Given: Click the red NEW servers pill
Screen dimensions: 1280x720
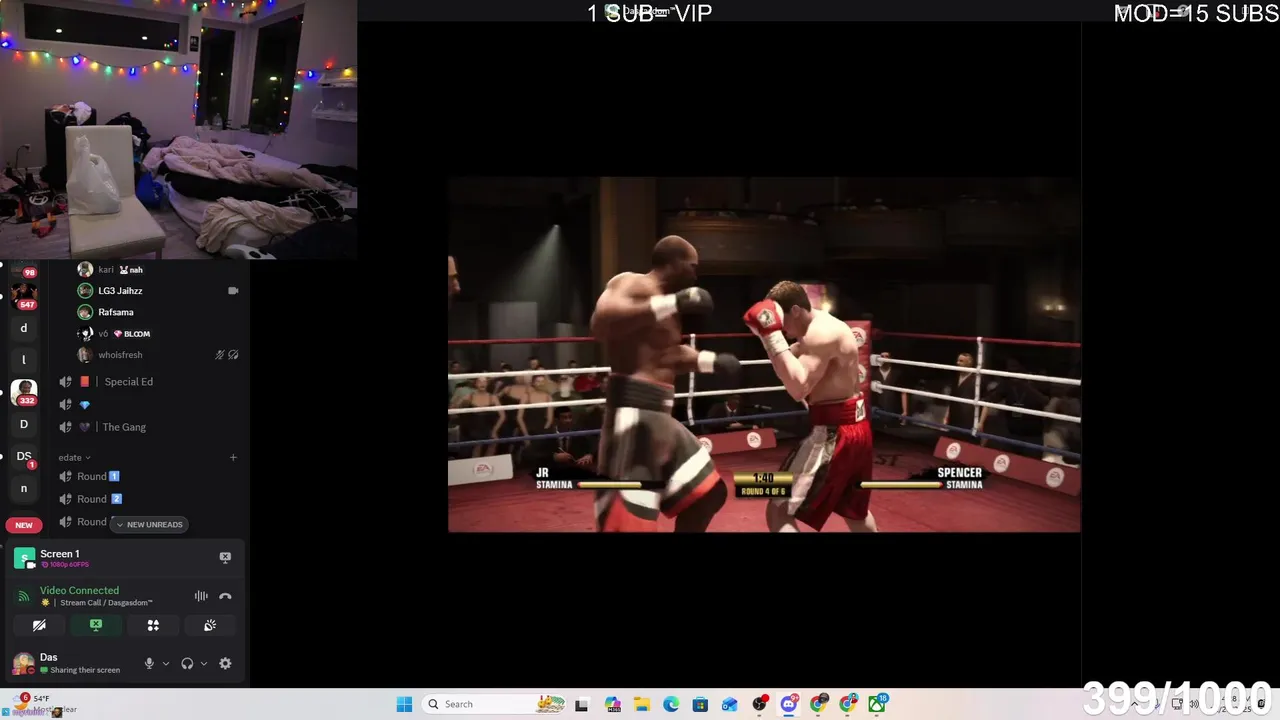Looking at the screenshot, I should (x=24, y=525).
